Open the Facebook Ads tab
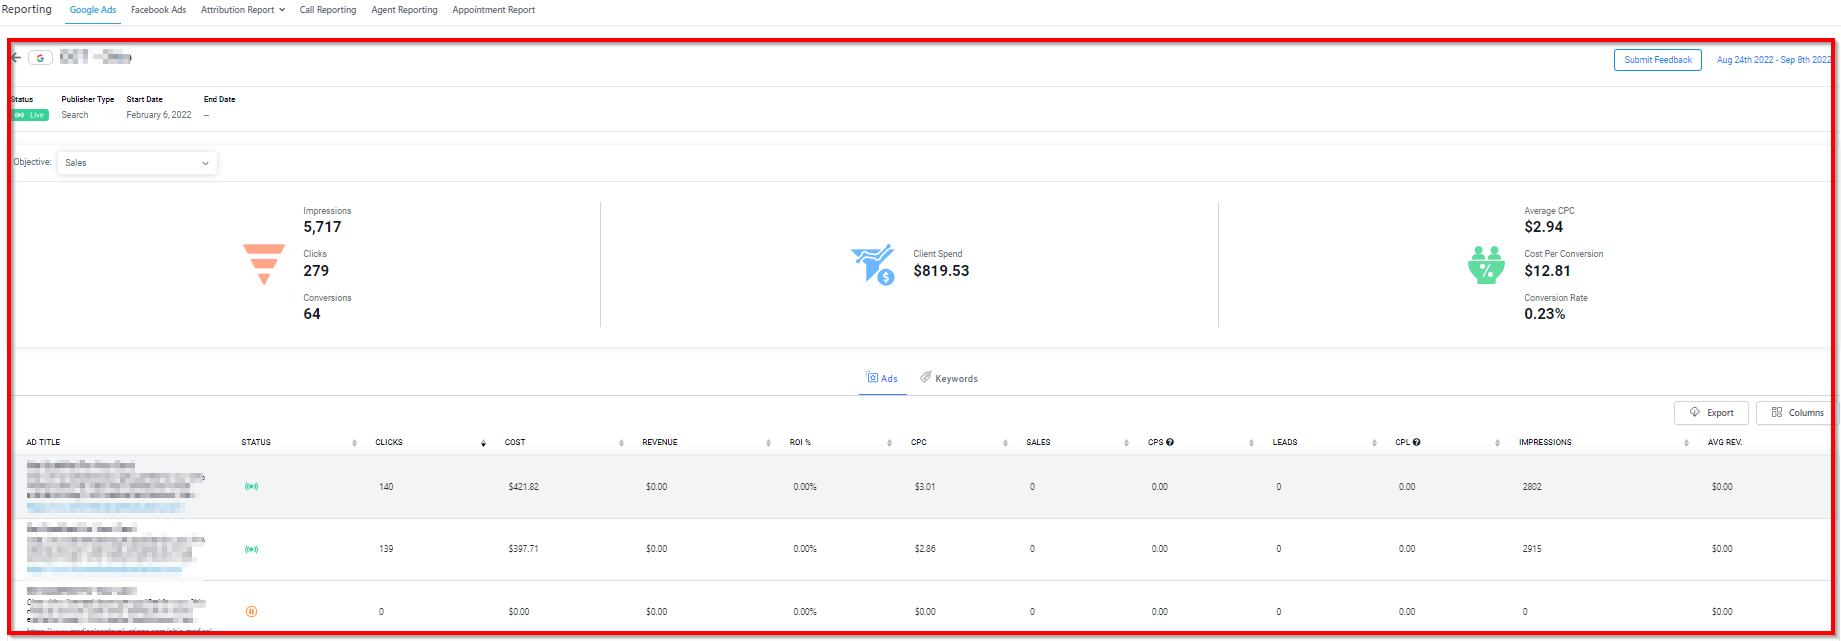The image size is (1841, 641). [158, 10]
